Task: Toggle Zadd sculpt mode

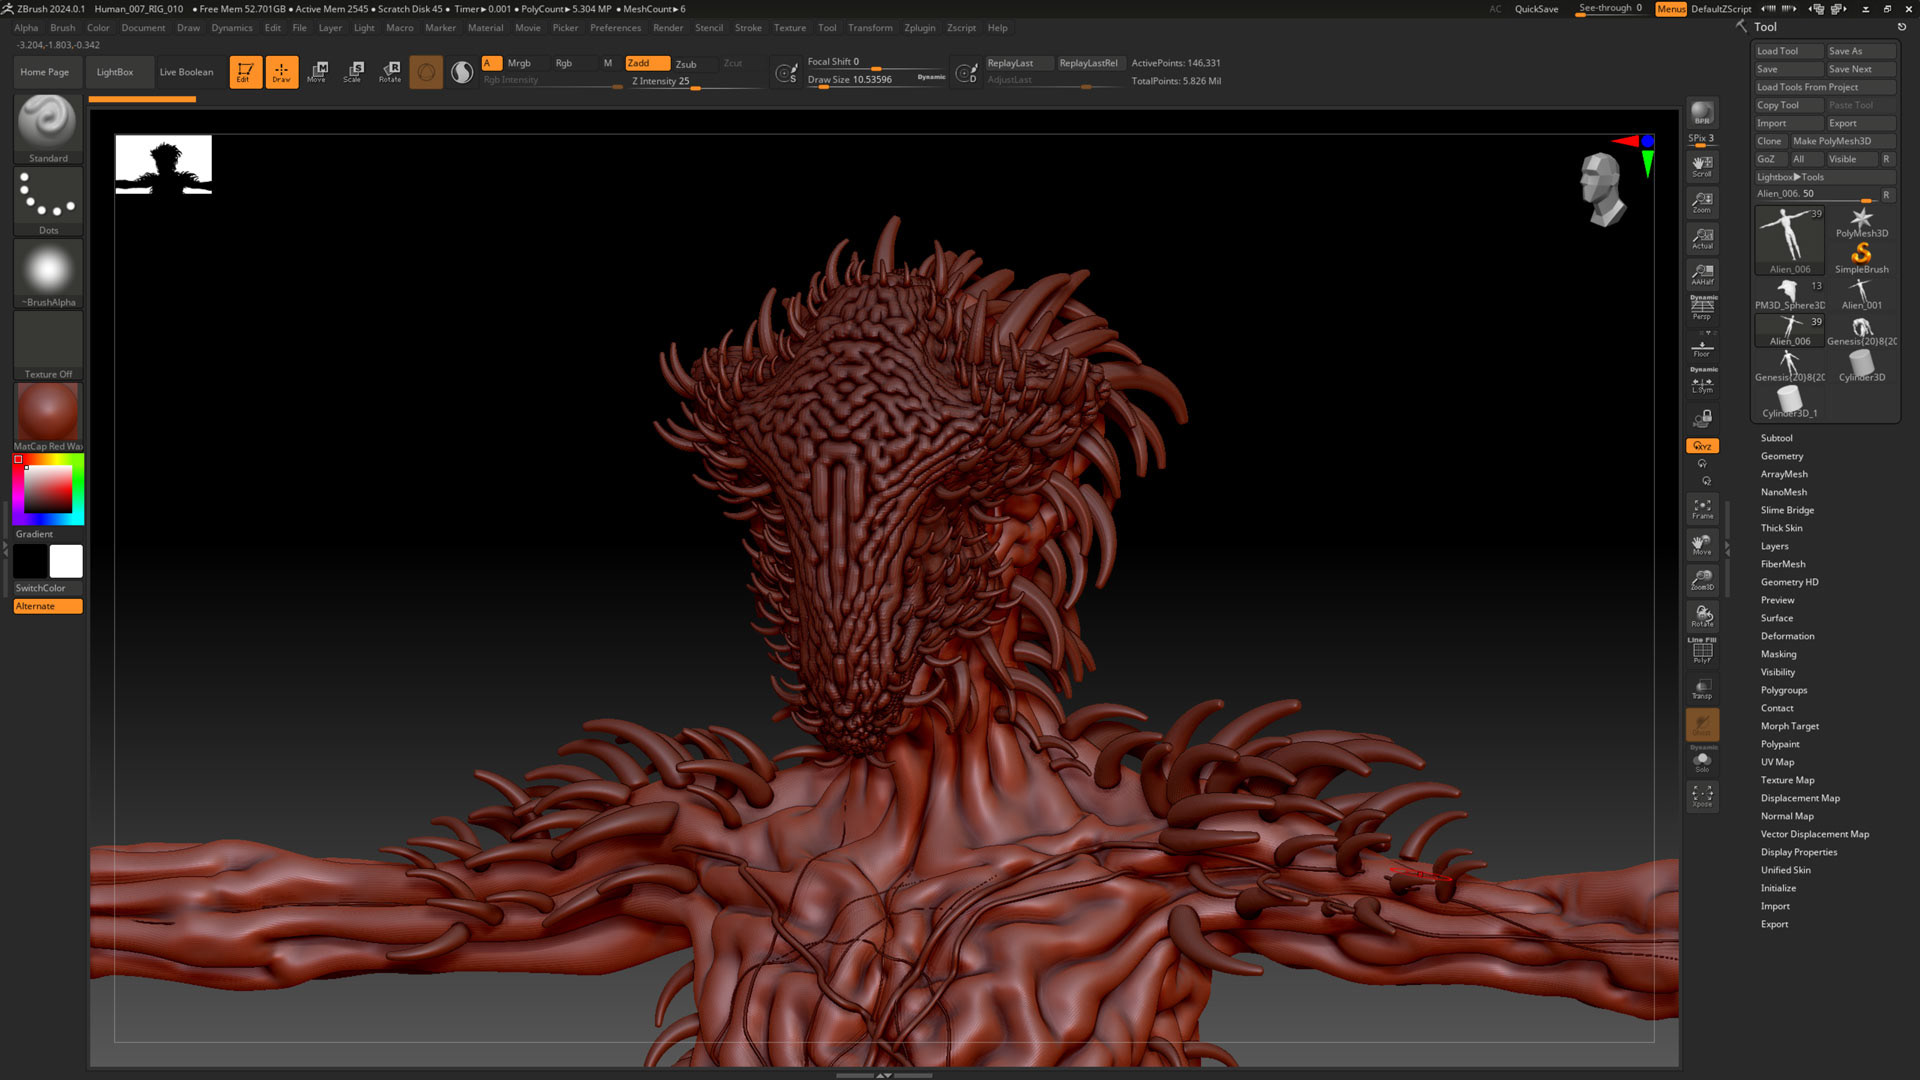Action: (646, 63)
